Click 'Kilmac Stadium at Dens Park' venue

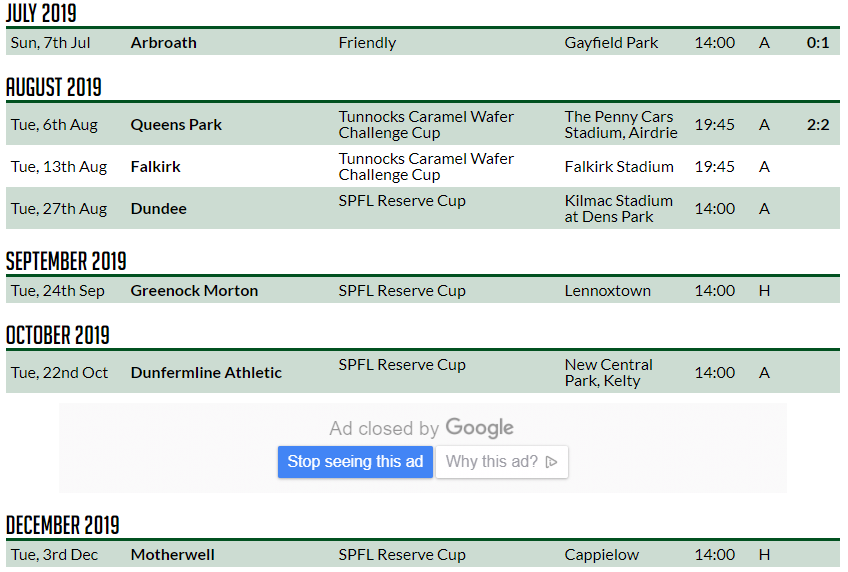[x=619, y=209]
